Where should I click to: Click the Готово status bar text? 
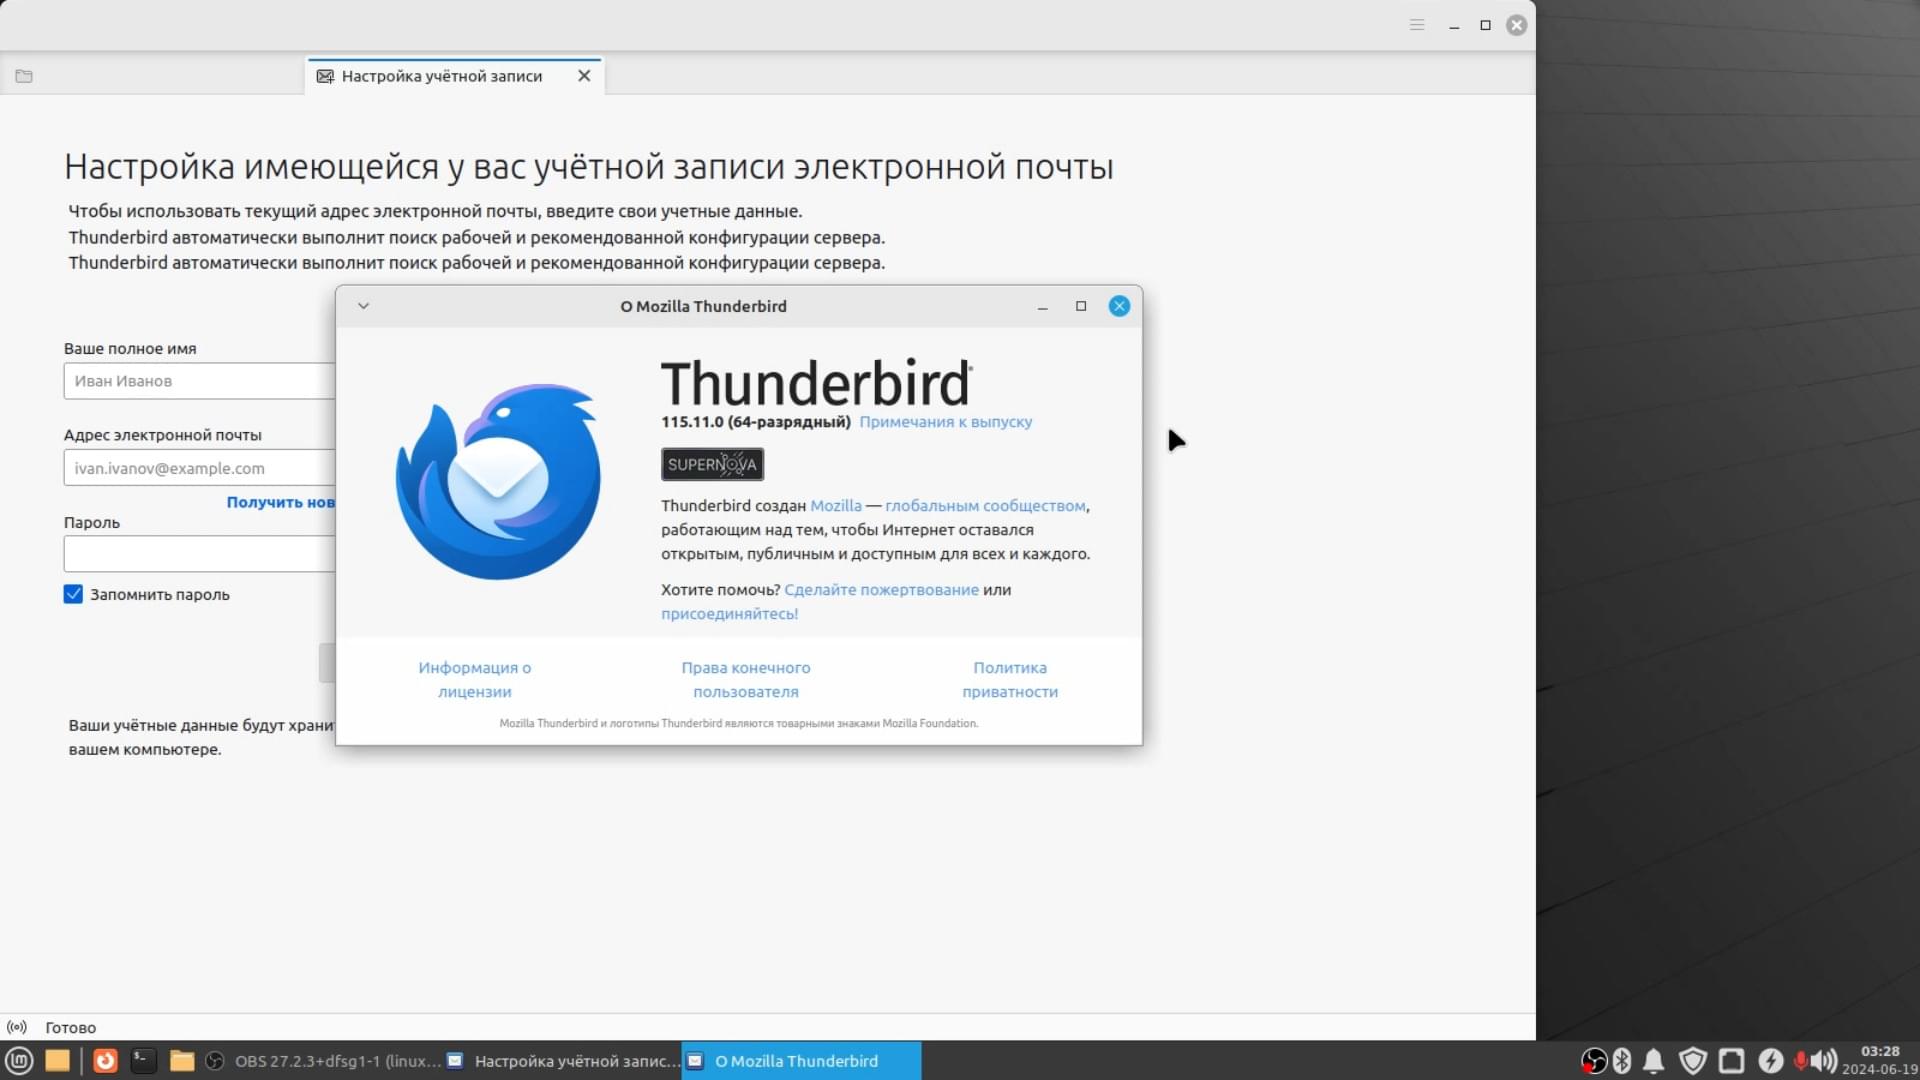pyautogui.click(x=71, y=1028)
